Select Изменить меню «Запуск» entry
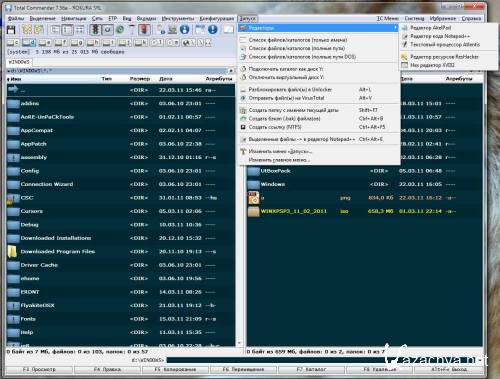The width and height of the screenshot is (500, 379). 319,152
